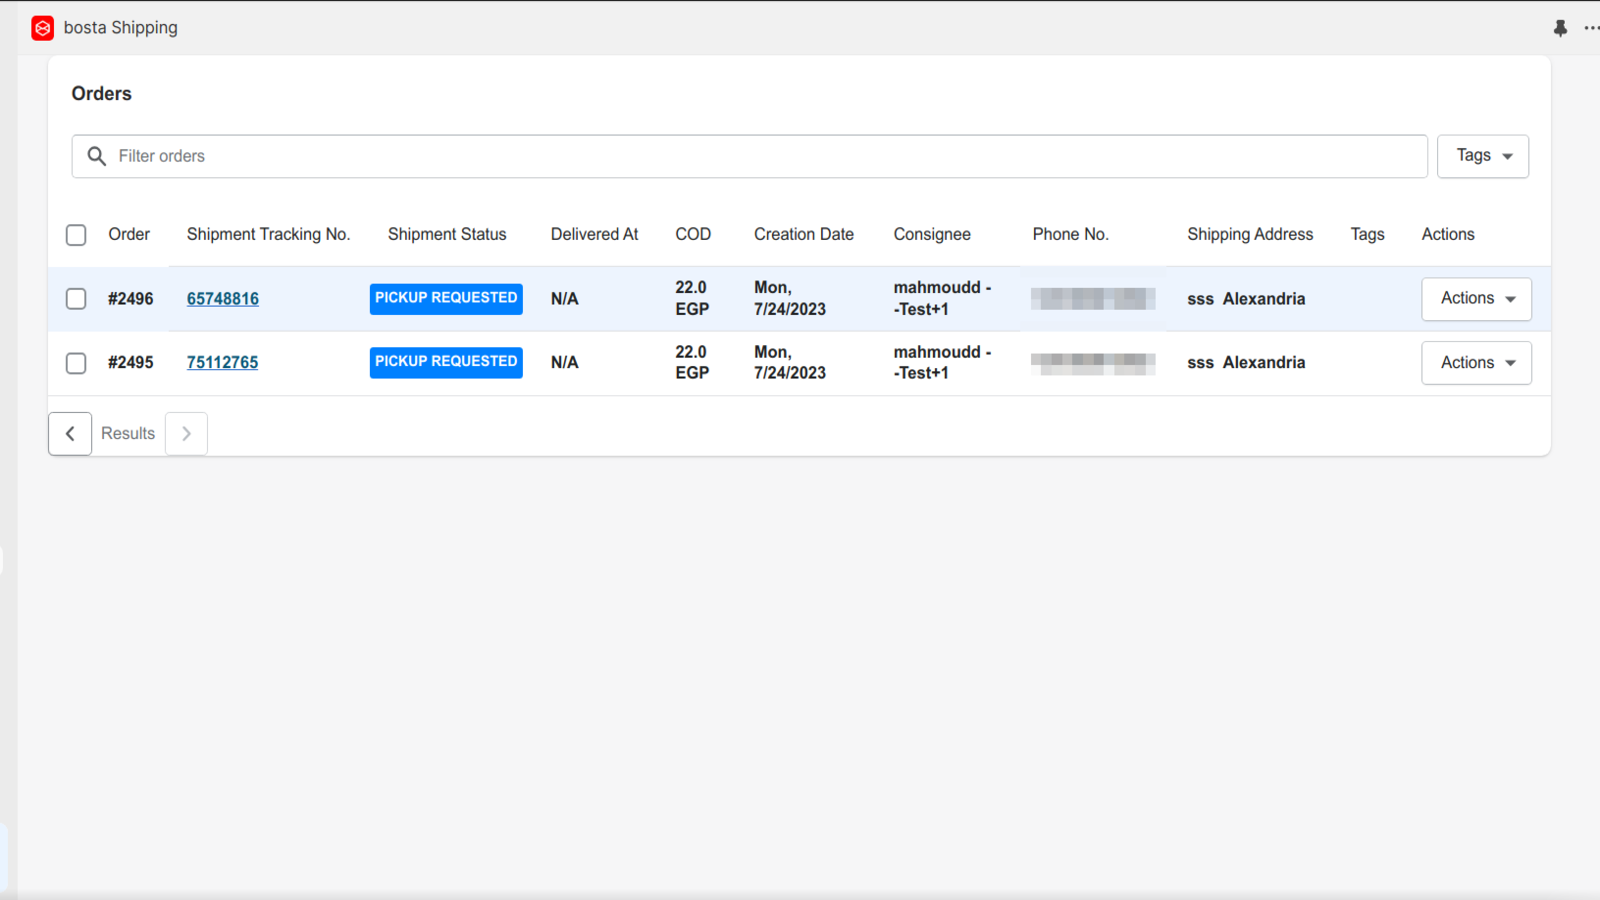Click the Filter orders search field
Image resolution: width=1600 pixels, height=900 pixels.
click(x=760, y=156)
